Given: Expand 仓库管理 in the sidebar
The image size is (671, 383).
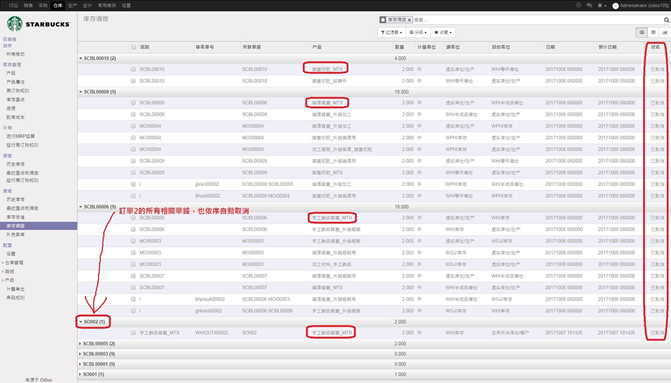Looking at the screenshot, I should point(14,263).
